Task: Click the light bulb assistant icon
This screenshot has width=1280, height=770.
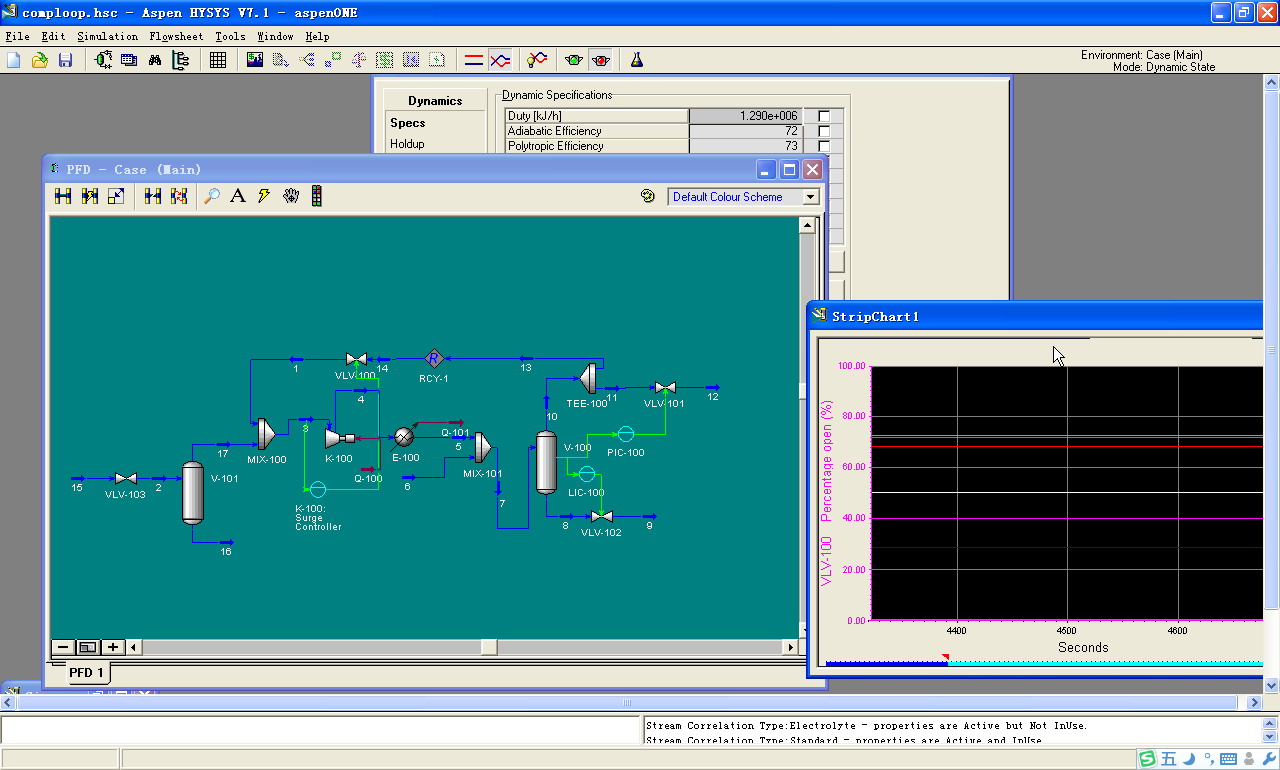Action: click(538, 60)
